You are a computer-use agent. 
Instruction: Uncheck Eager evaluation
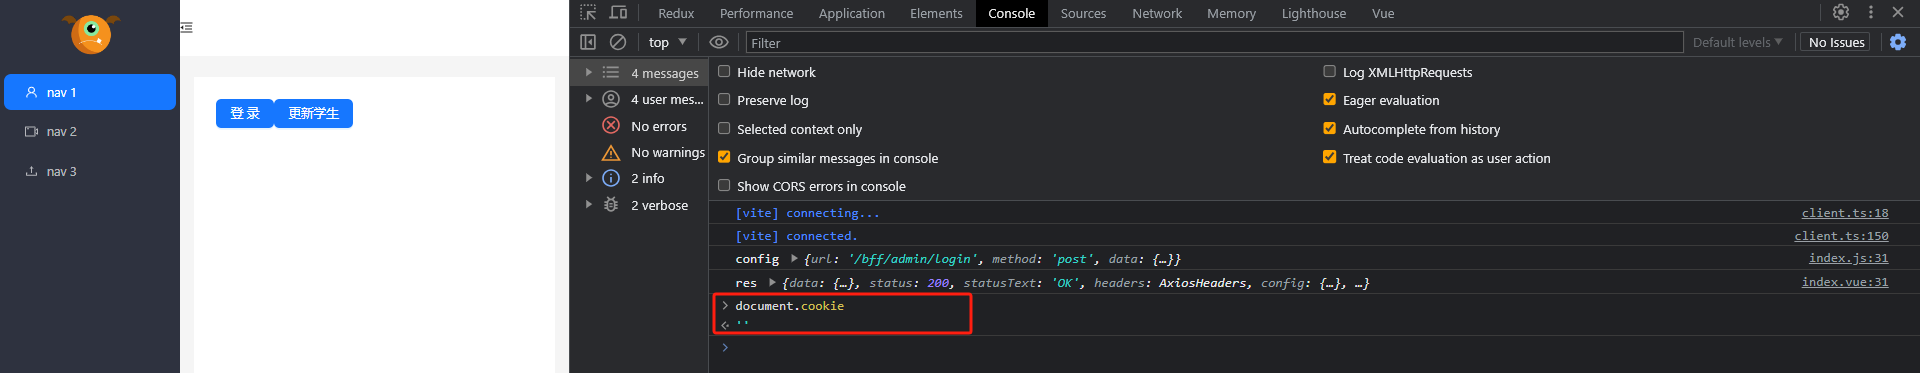tap(1329, 99)
